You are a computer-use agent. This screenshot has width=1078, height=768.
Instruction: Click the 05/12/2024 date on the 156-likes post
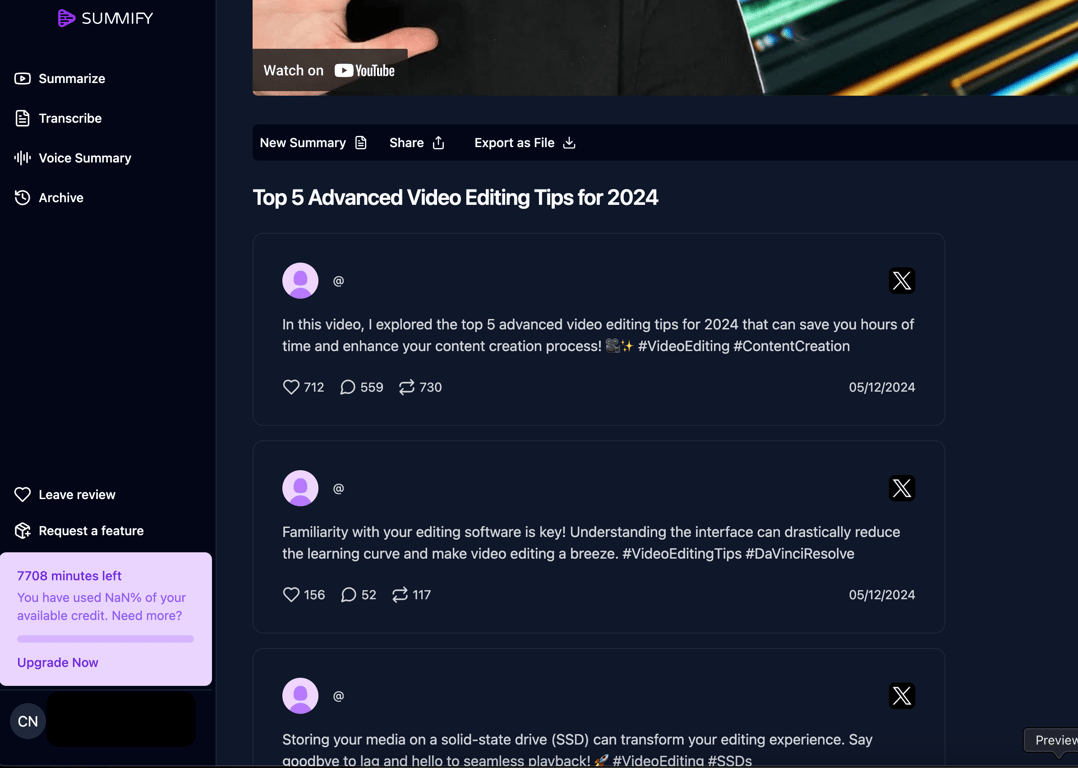[x=882, y=595]
